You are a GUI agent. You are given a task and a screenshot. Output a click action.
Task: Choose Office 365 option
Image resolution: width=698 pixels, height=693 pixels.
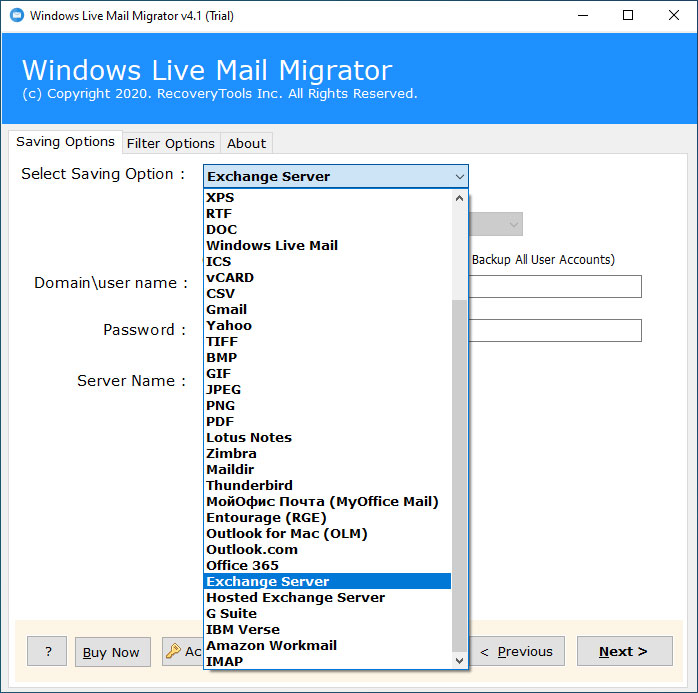click(x=328, y=566)
